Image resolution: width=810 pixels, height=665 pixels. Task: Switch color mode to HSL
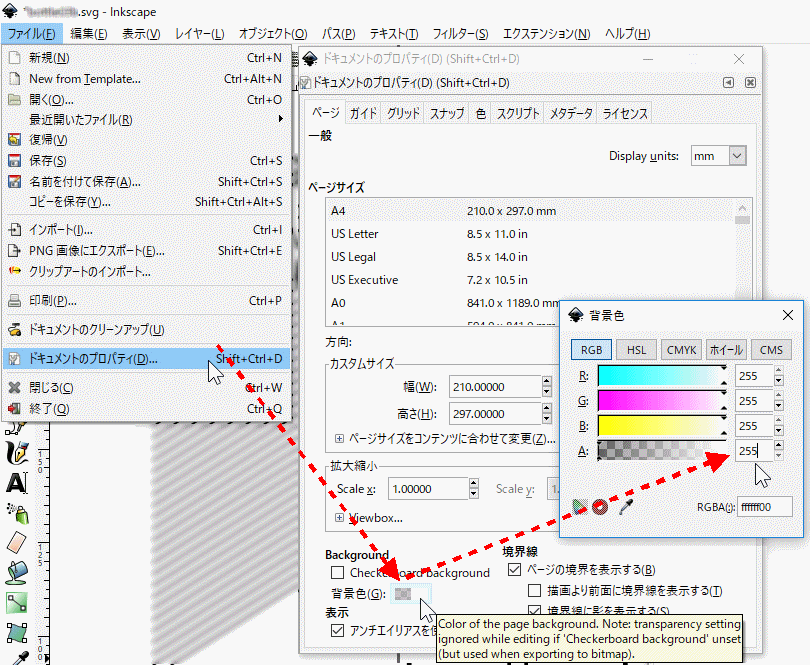636,350
